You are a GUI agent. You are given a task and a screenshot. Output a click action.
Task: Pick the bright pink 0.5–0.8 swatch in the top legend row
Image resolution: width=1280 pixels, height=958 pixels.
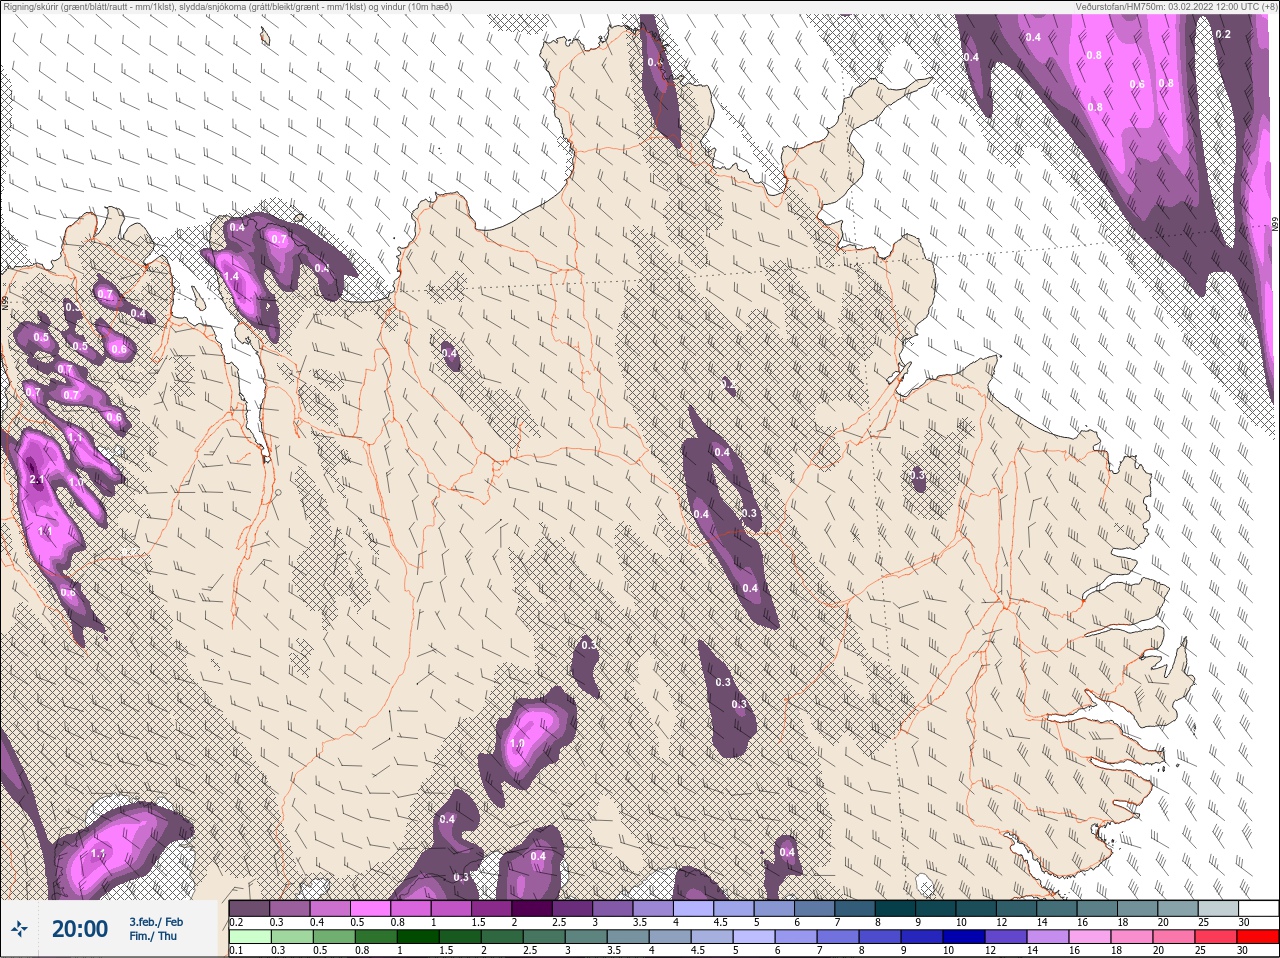pyautogui.click(x=371, y=908)
